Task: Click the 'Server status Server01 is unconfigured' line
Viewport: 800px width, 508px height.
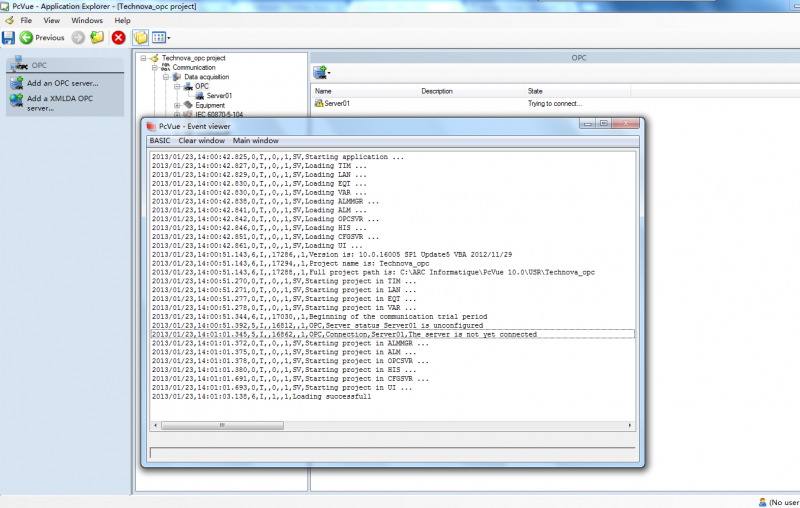Action: [x=317, y=325]
